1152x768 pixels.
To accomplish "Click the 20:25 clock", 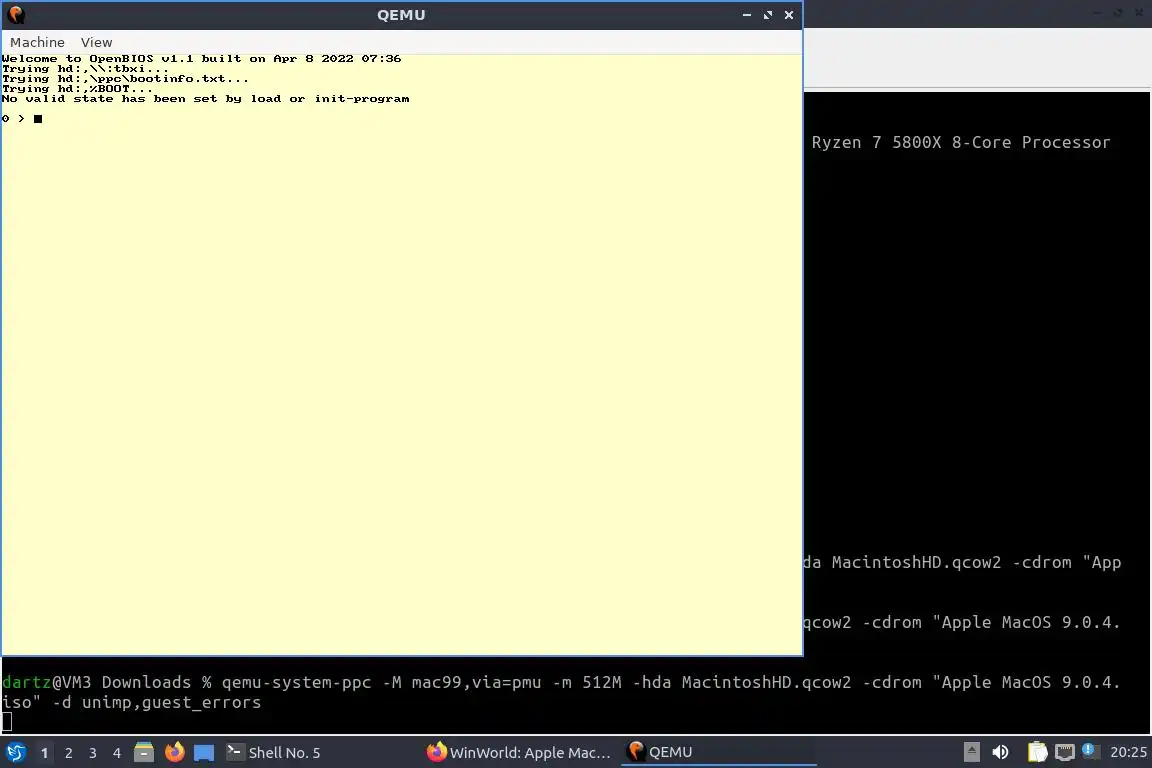I will tap(1128, 753).
